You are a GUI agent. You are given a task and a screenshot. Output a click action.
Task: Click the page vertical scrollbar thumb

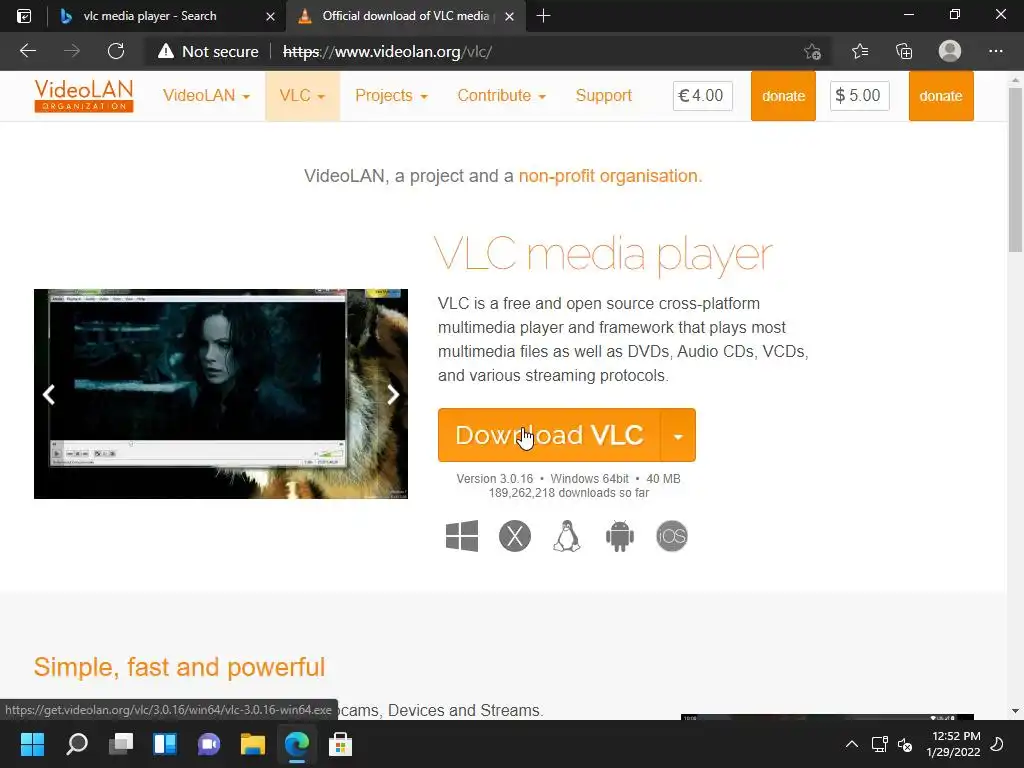tap(1015, 170)
